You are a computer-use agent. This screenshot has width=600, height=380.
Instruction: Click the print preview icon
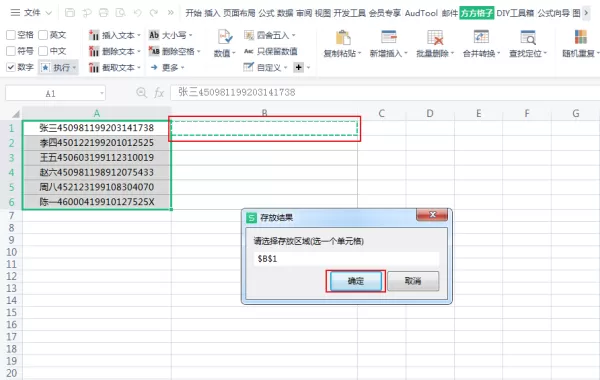pos(121,13)
